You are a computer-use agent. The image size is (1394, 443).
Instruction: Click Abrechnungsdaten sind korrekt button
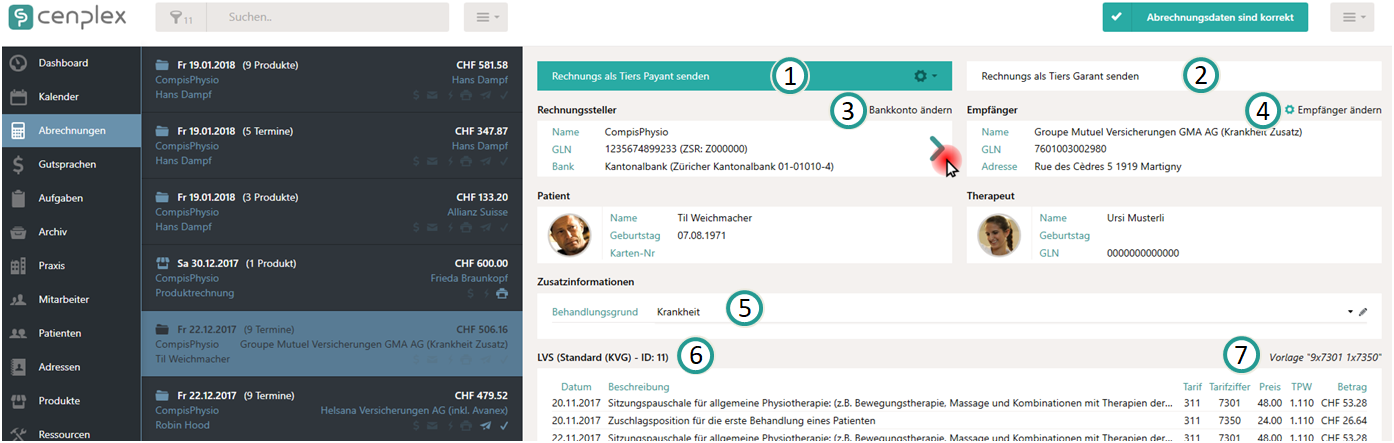tap(1205, 17)
